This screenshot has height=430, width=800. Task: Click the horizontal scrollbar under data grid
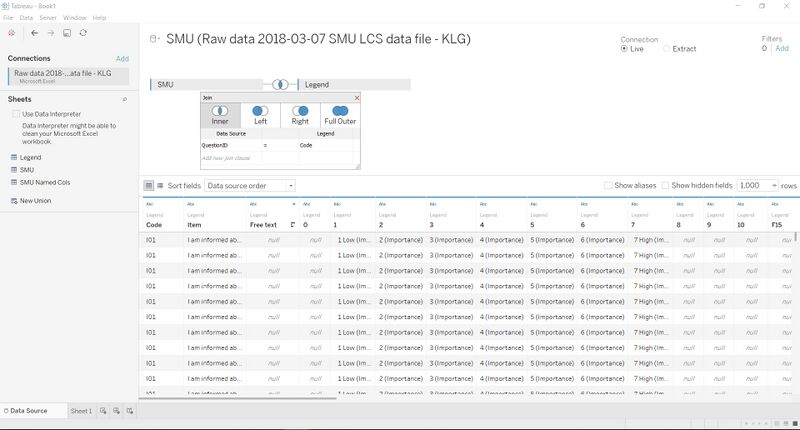pyautogui.click(x=238, y=398)
